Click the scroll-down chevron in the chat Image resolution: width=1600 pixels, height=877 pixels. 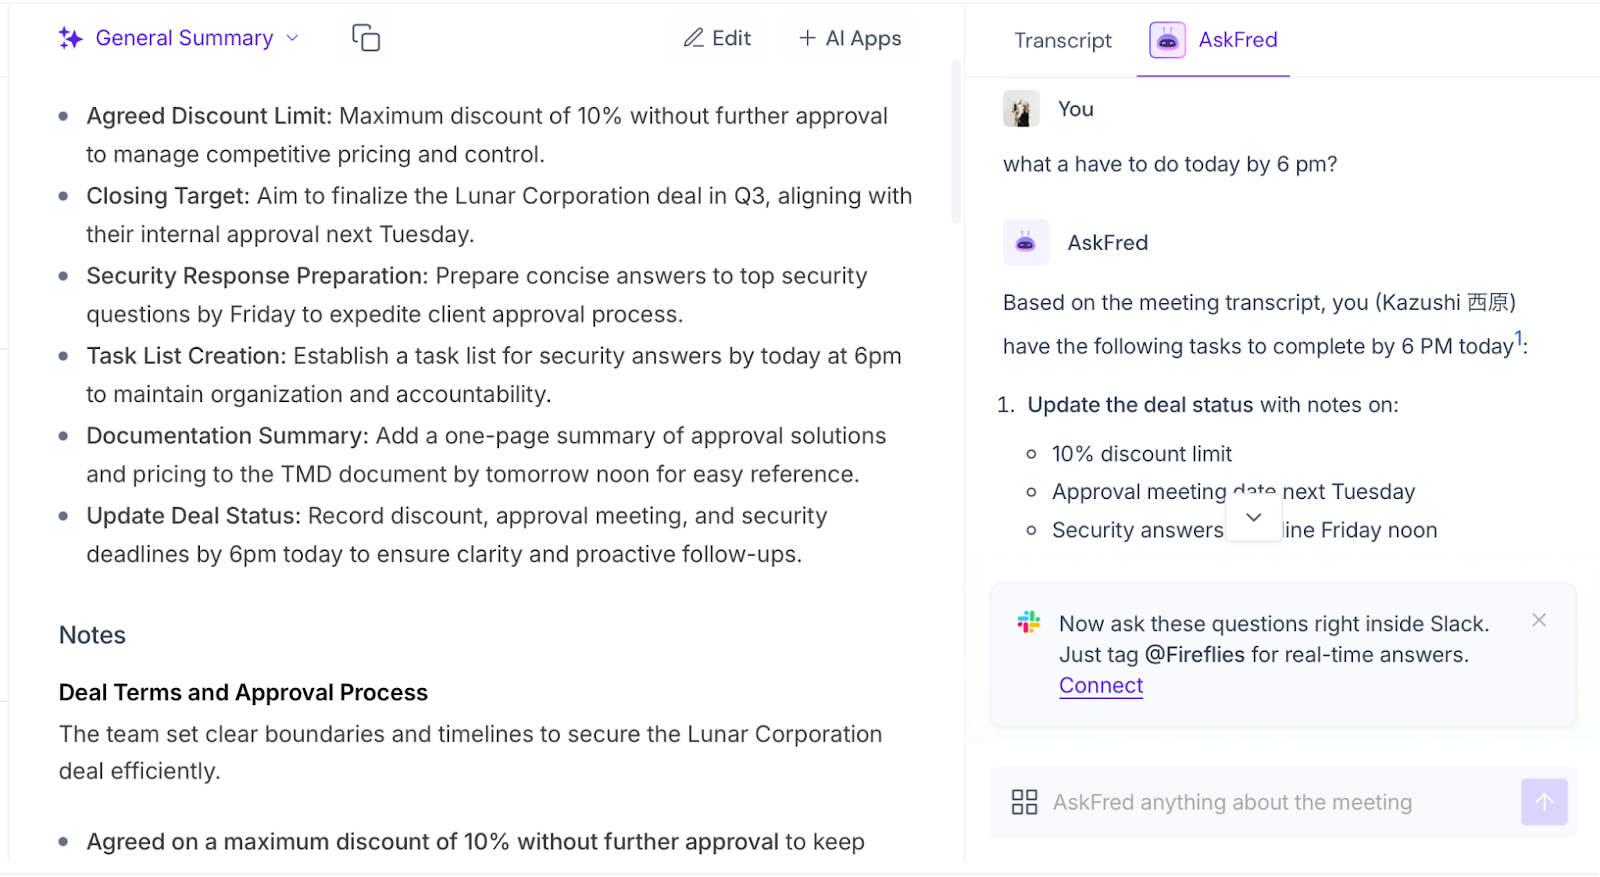[x=1254, y=518]
